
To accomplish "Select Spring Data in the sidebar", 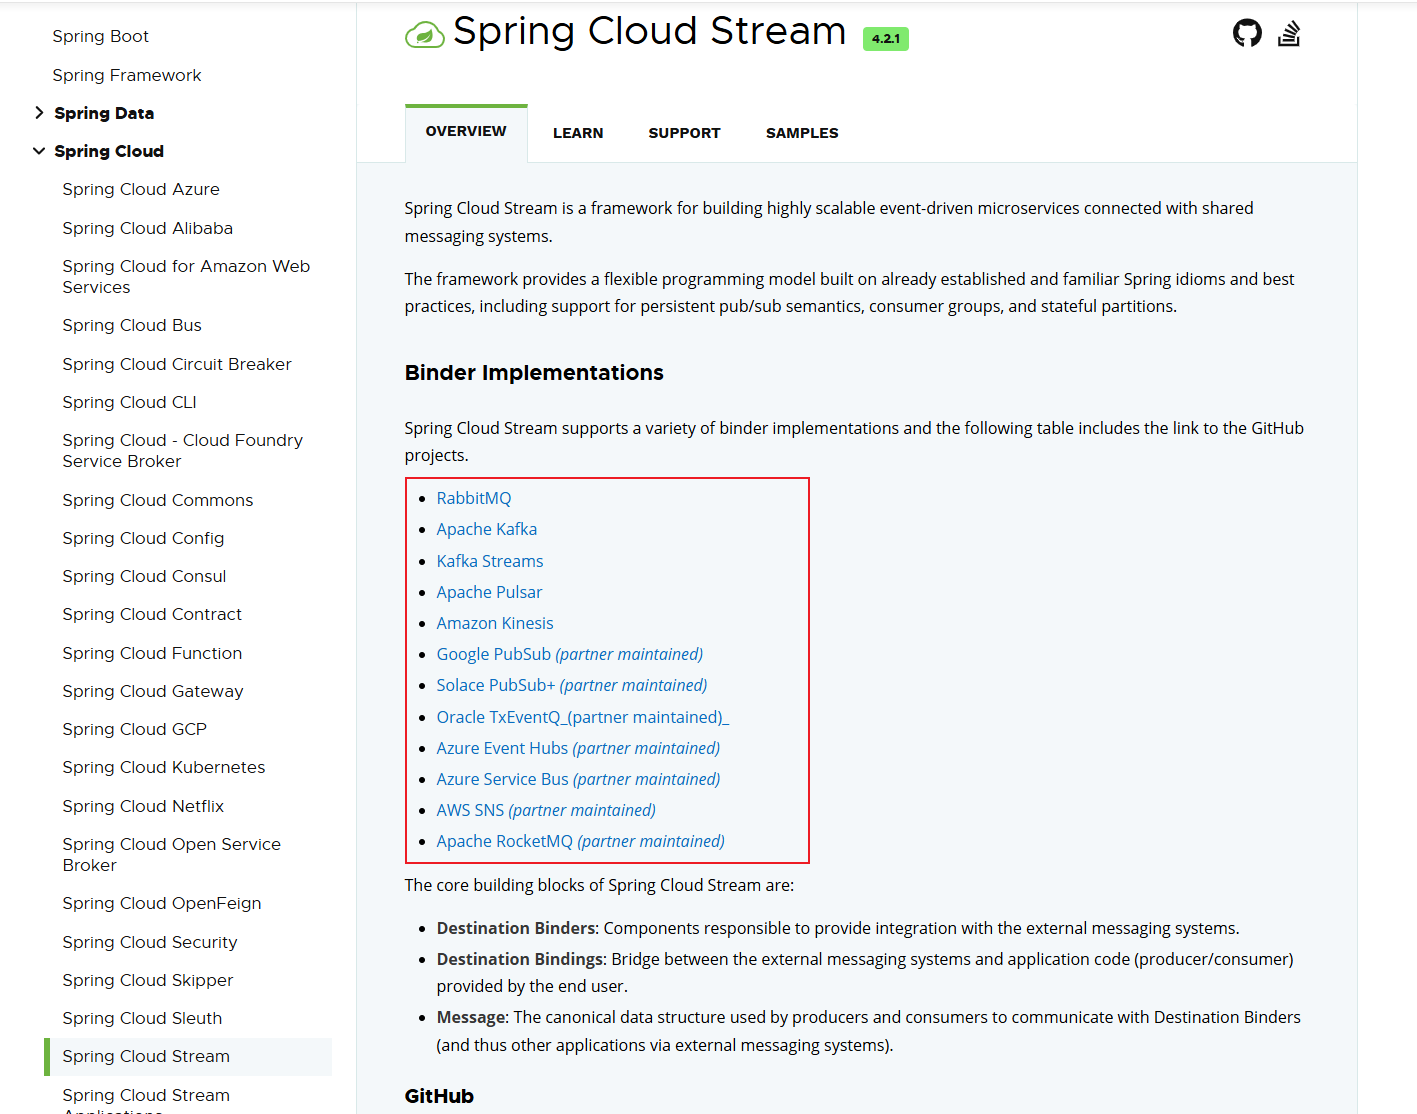I will (104, 113).
